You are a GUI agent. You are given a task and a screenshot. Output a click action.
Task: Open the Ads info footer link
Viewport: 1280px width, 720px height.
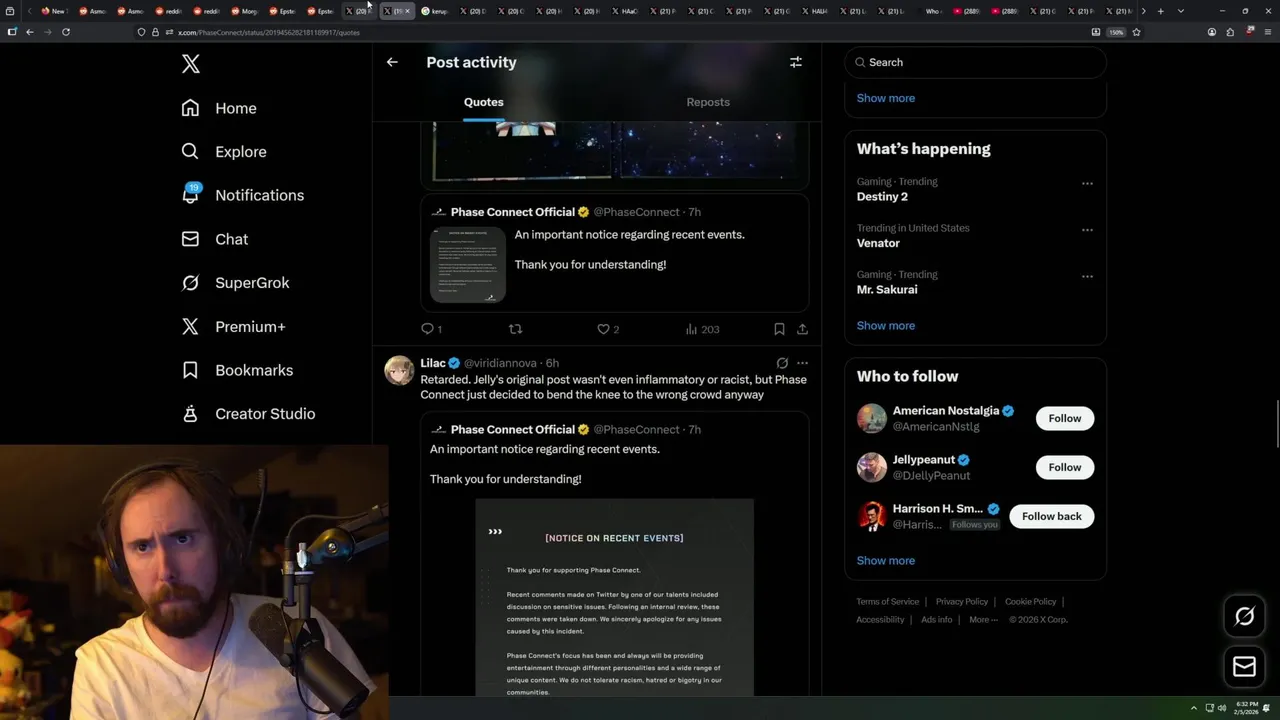click(937, 620)
